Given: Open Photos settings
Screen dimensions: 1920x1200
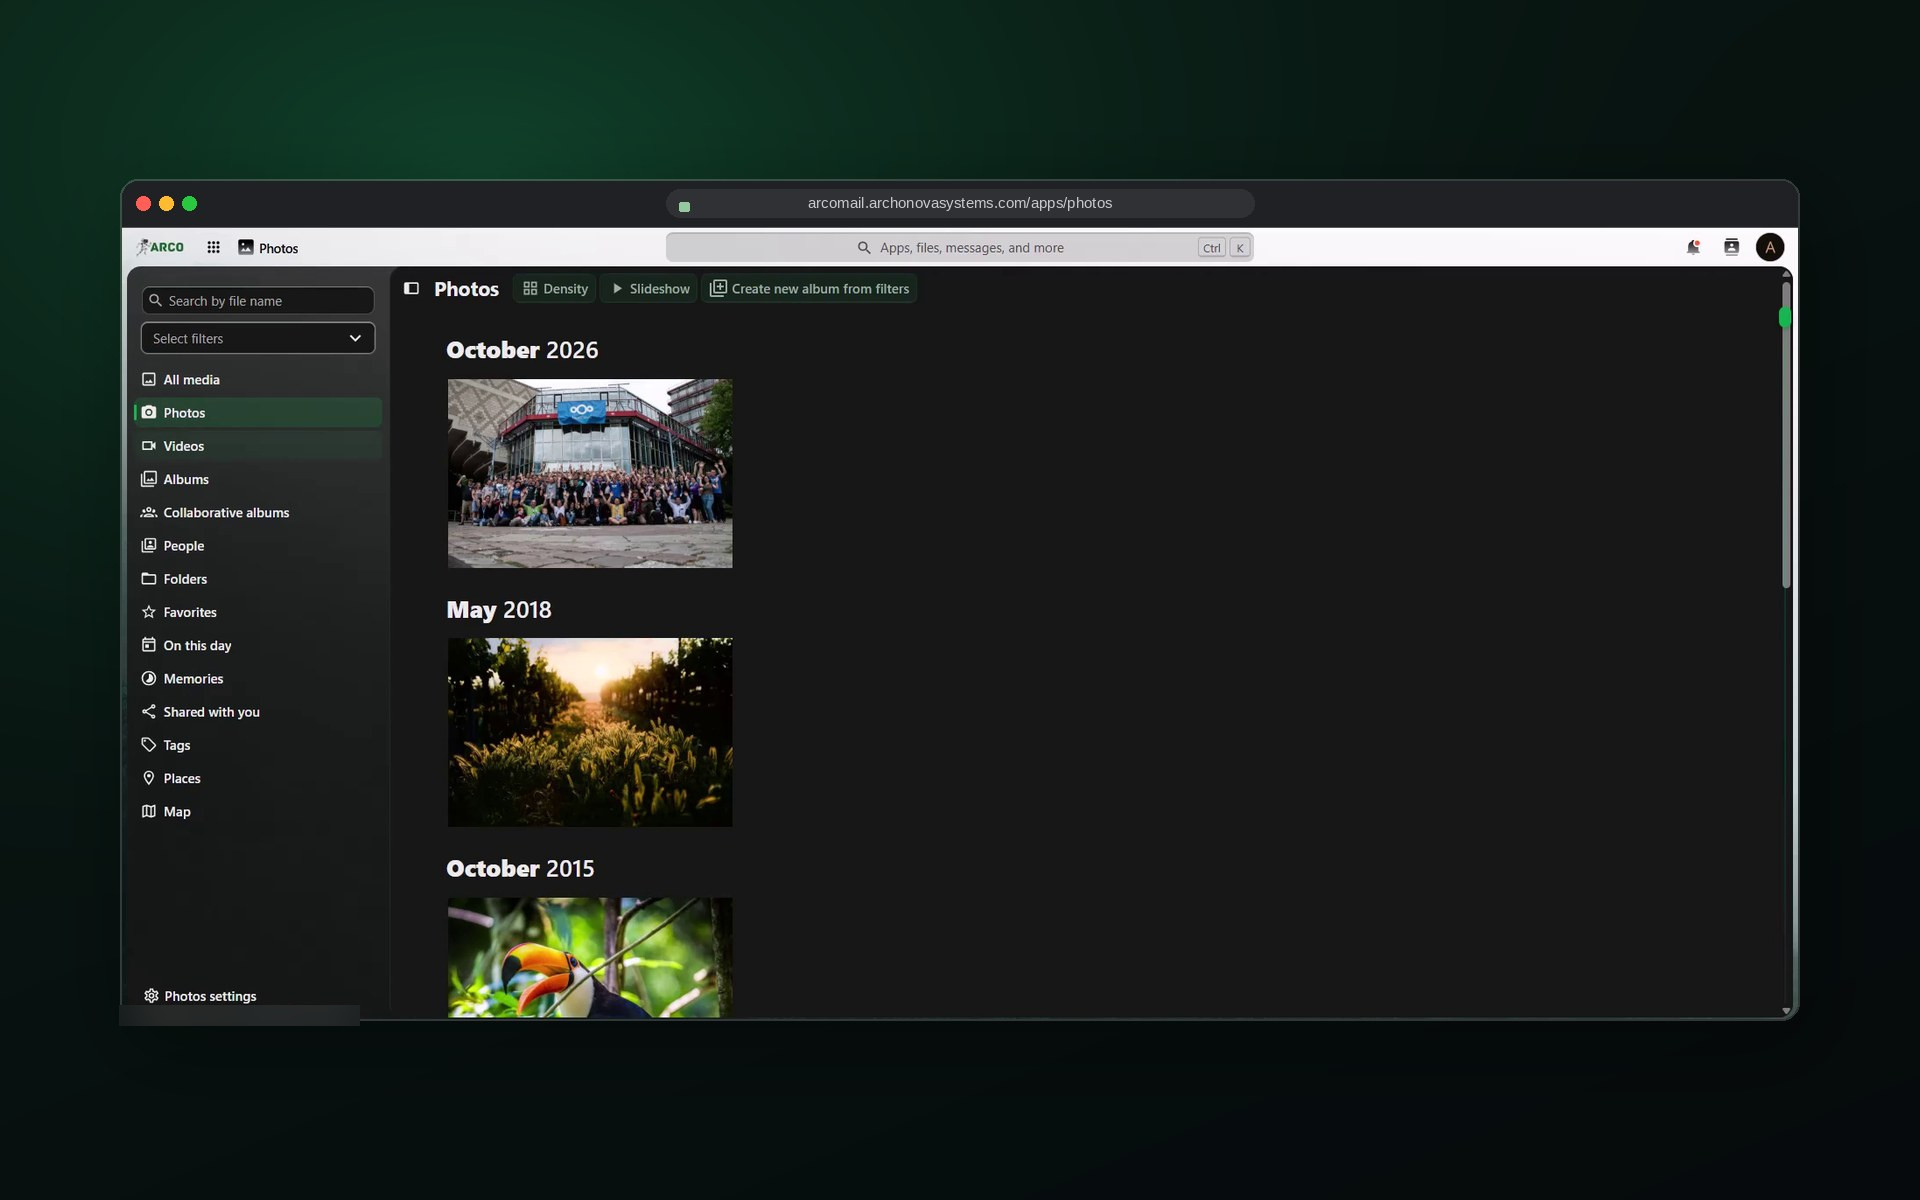Looking at the screenshot, I should (x=200, y=996).
